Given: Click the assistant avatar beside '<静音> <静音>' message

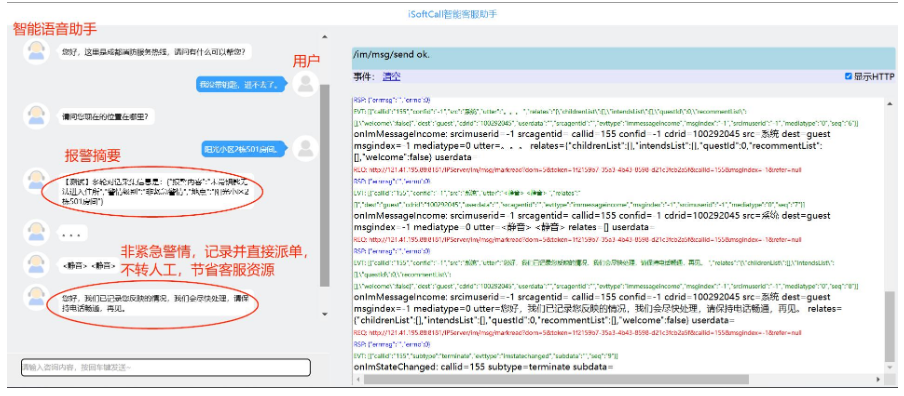Looking at the screenshot, I should (36, 265).
